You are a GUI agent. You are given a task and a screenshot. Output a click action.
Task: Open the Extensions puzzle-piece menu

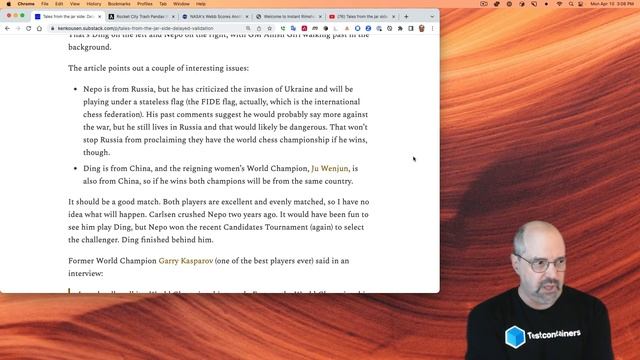(400, 29)
